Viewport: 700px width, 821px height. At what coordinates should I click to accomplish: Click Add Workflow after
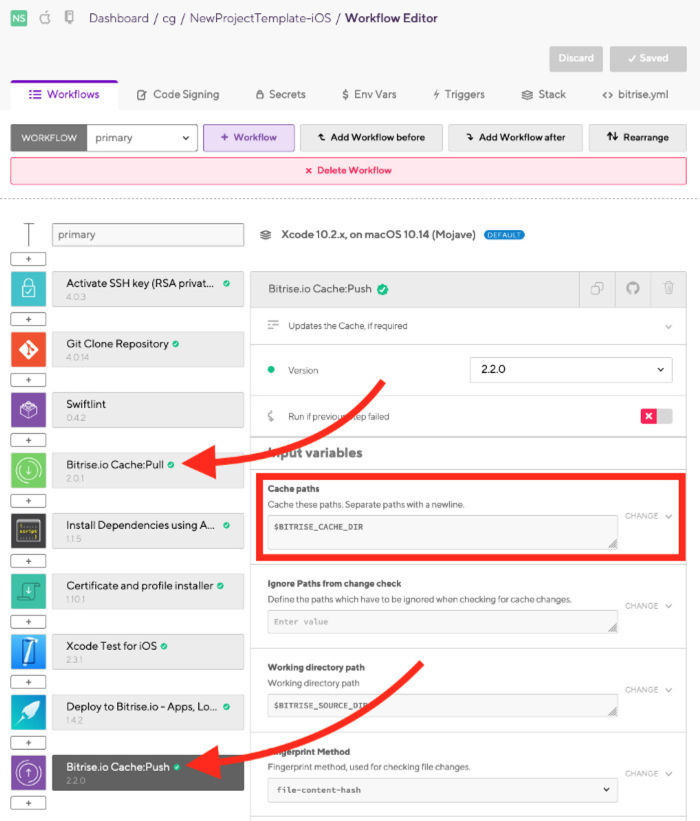[515, 138]
